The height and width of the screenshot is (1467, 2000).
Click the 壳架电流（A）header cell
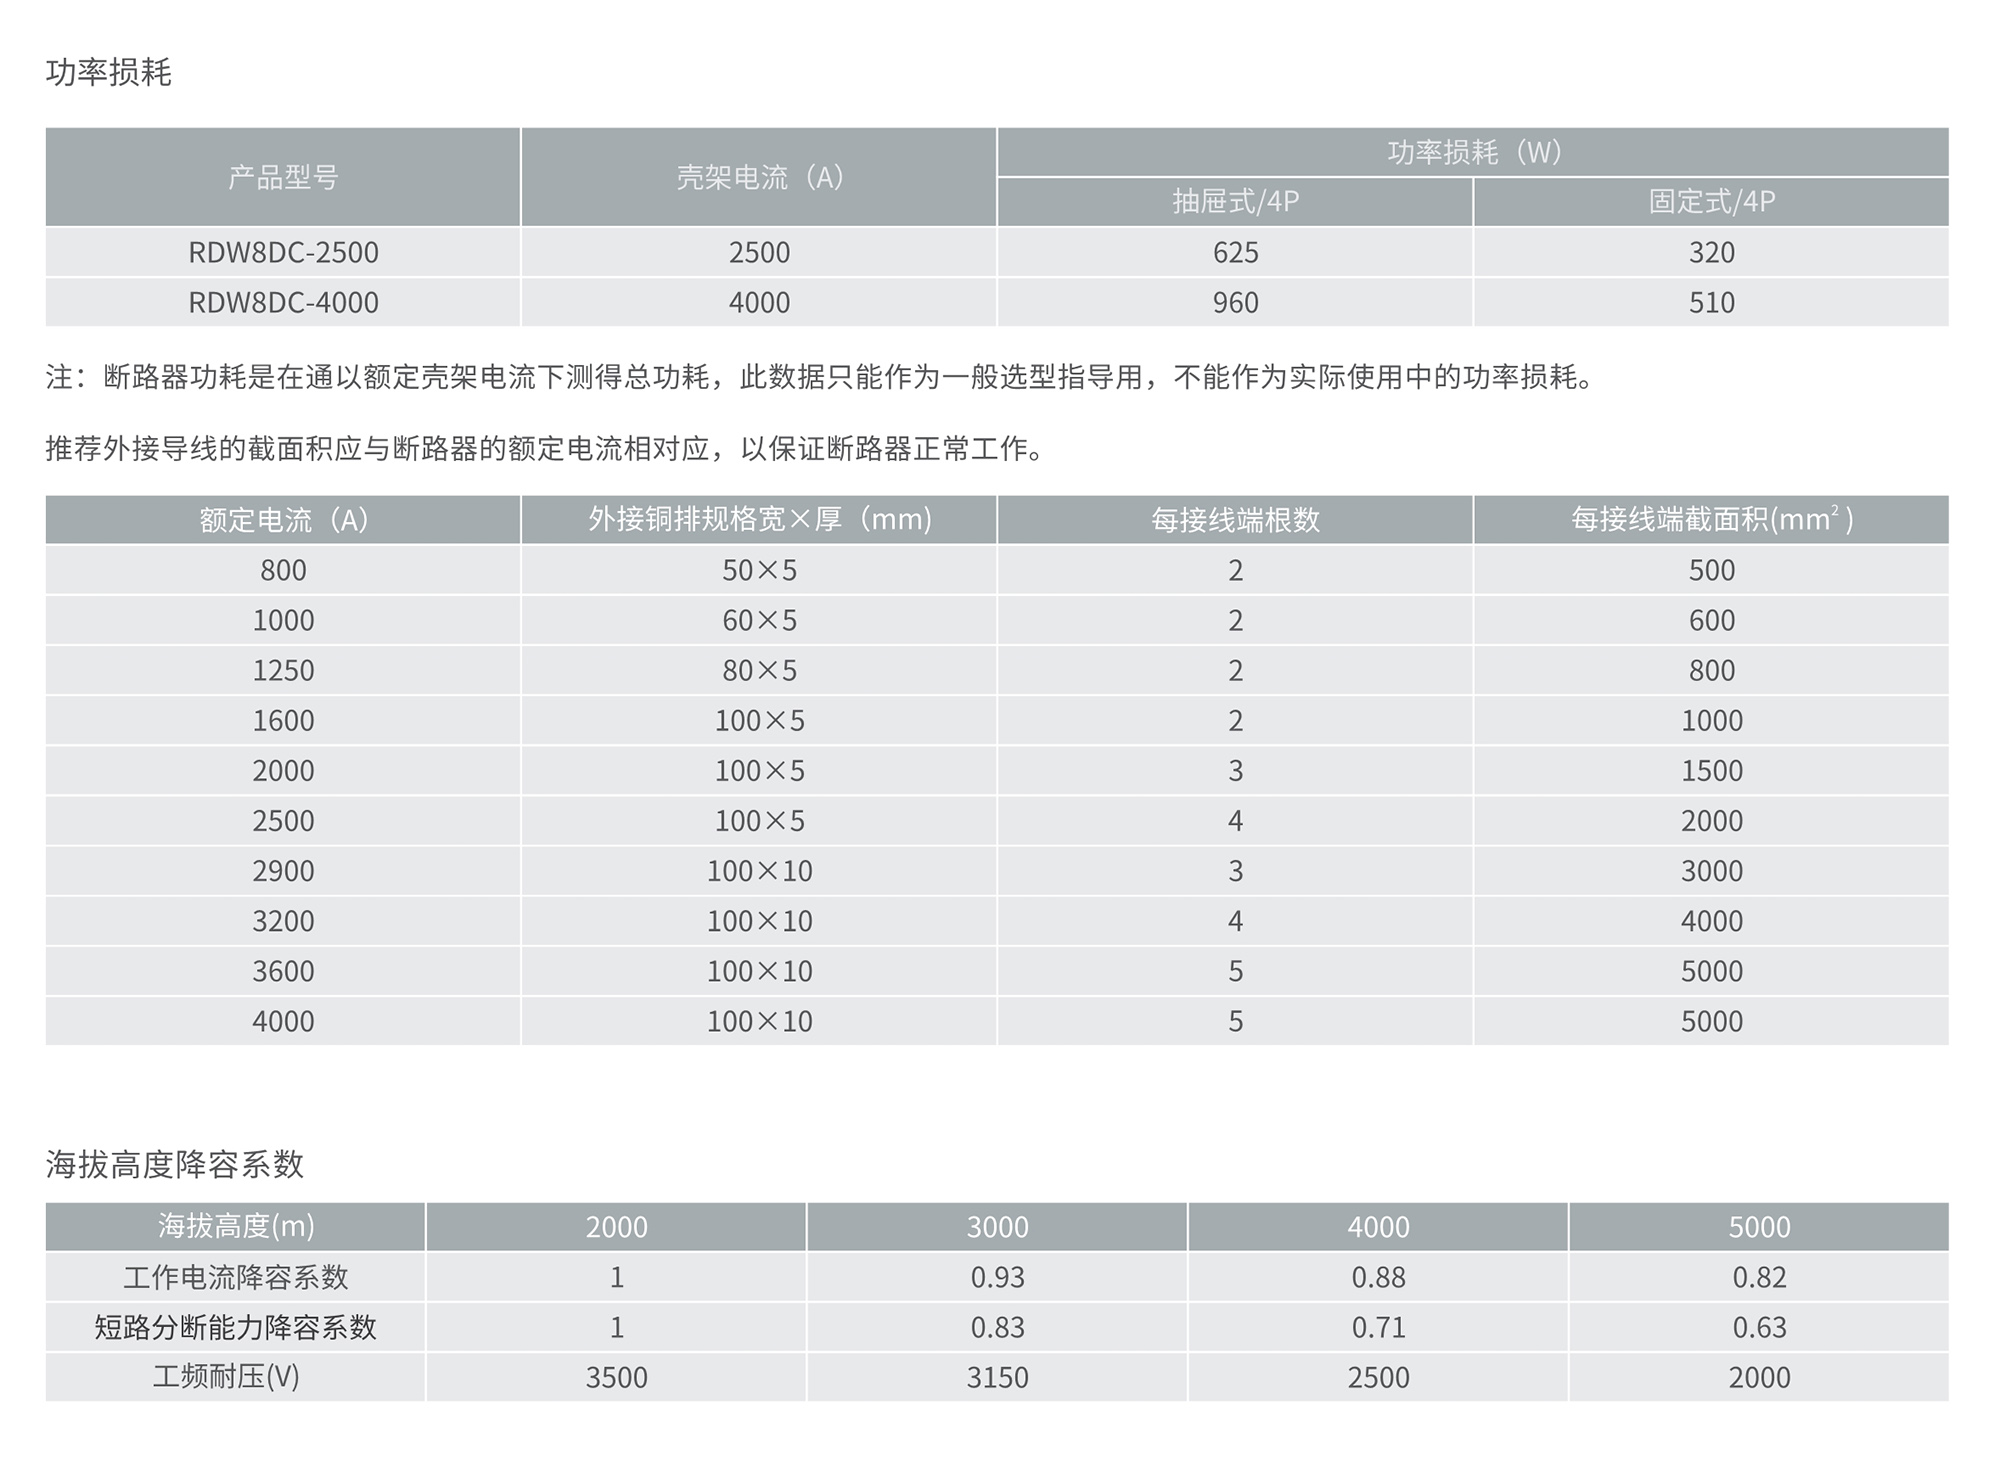pos(759,177)
